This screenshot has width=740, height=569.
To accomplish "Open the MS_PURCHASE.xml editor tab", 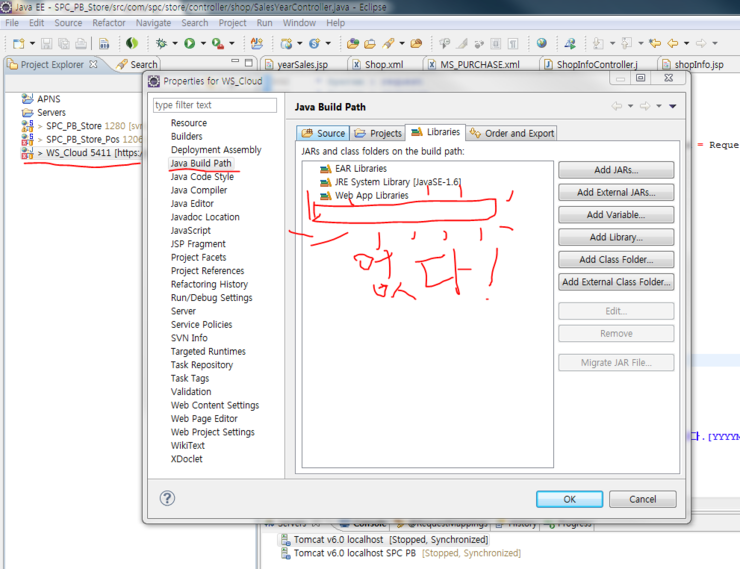I will point(479,65).
